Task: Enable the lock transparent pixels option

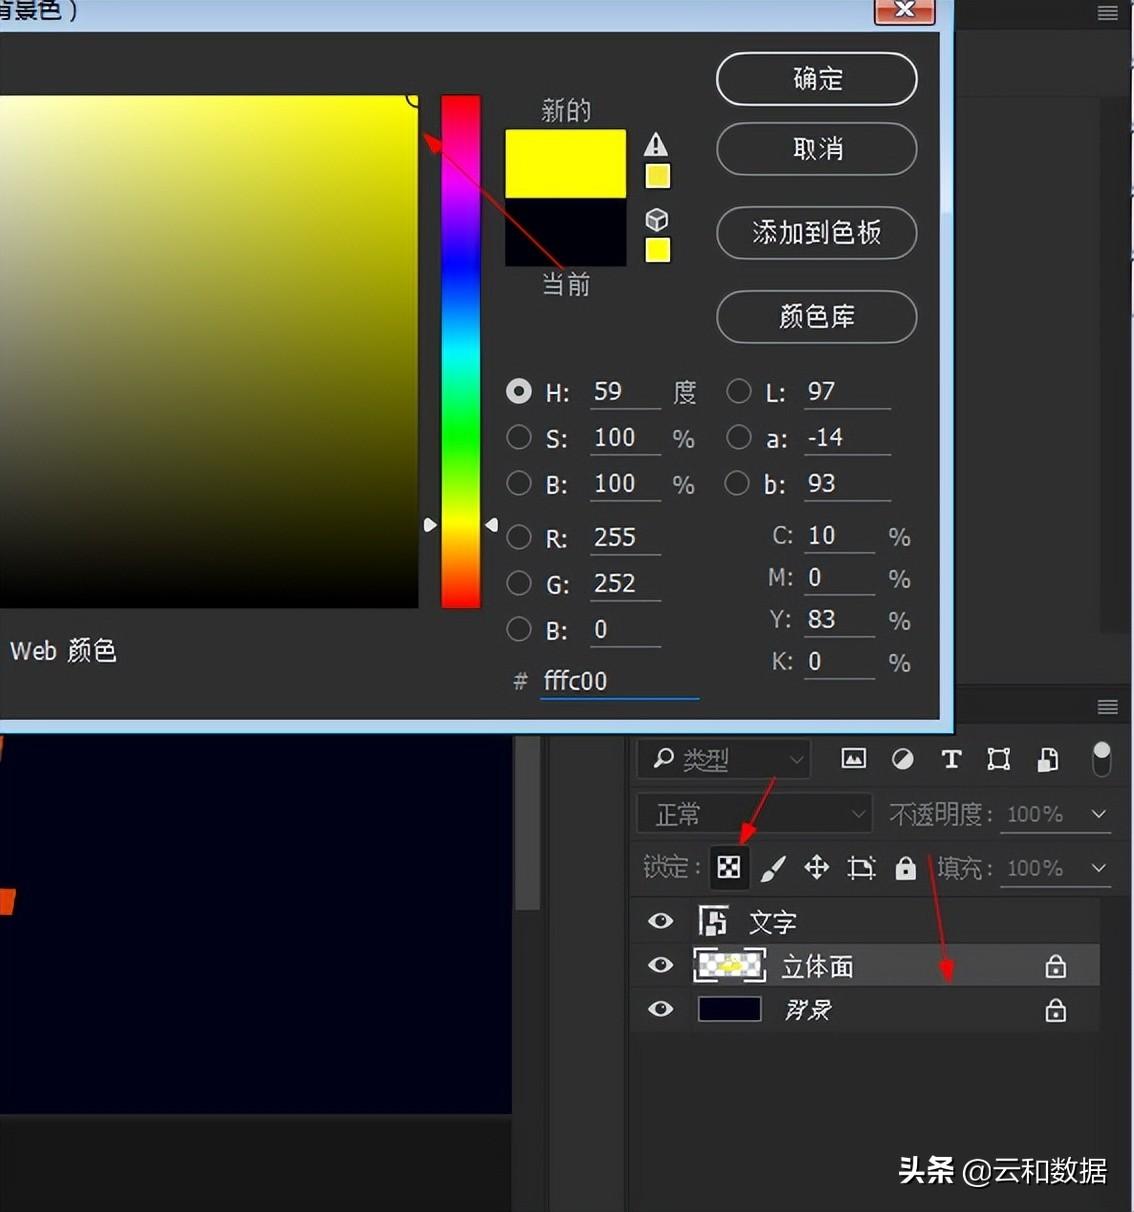Action: coord(728,868)
